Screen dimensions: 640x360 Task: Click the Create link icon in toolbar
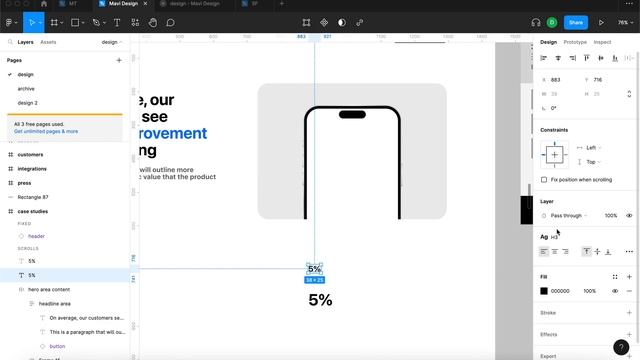(x=360, y=22)
